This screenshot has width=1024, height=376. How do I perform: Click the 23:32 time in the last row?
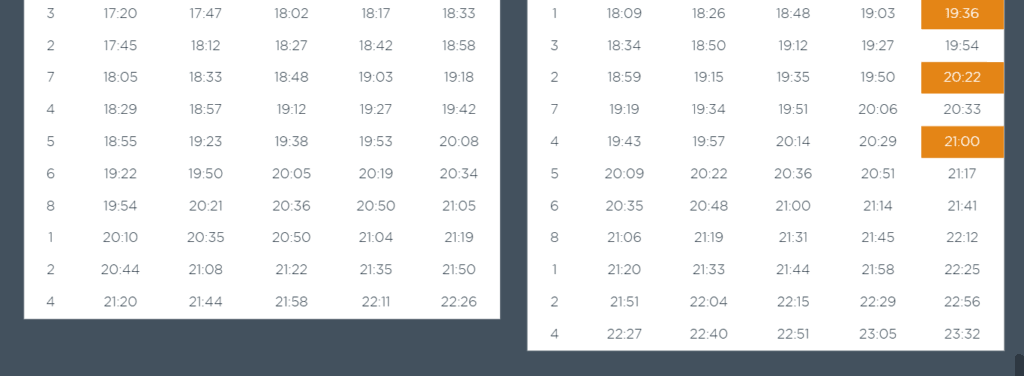tap(962, 334)
